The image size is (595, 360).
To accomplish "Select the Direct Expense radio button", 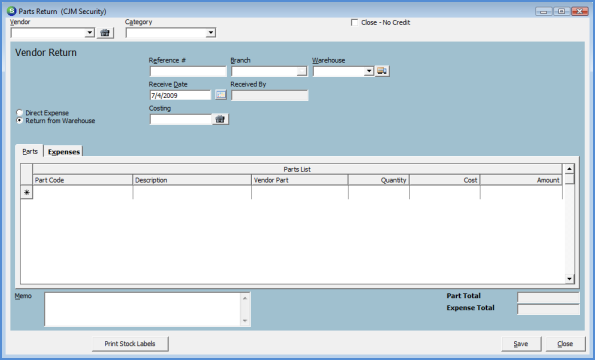I will 19,113.
